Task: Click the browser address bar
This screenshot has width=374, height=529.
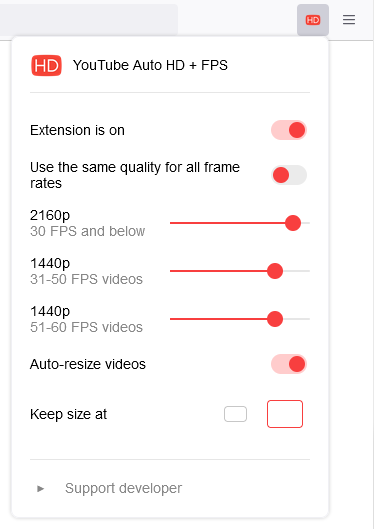Action: point(89,20)
